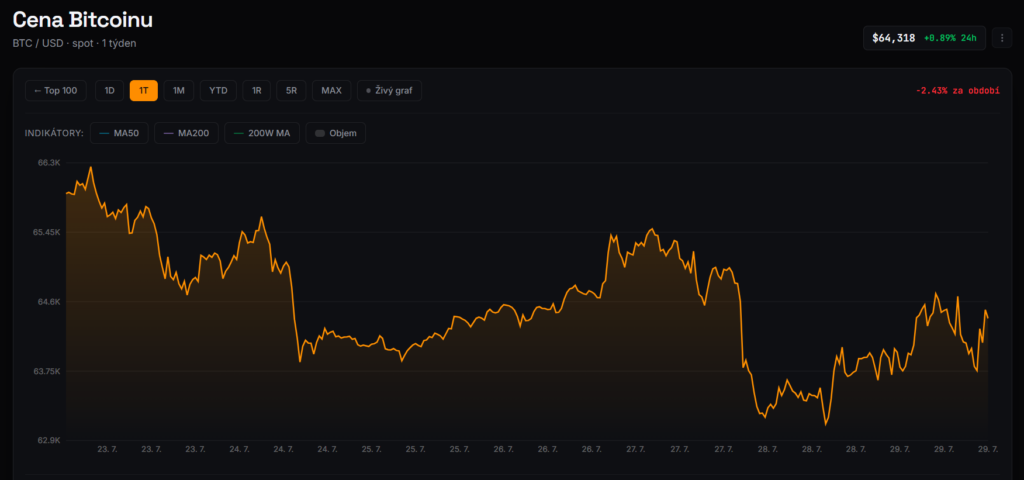
Task: Click the -2.43% za období text
Action: click(x=957, y=91)
